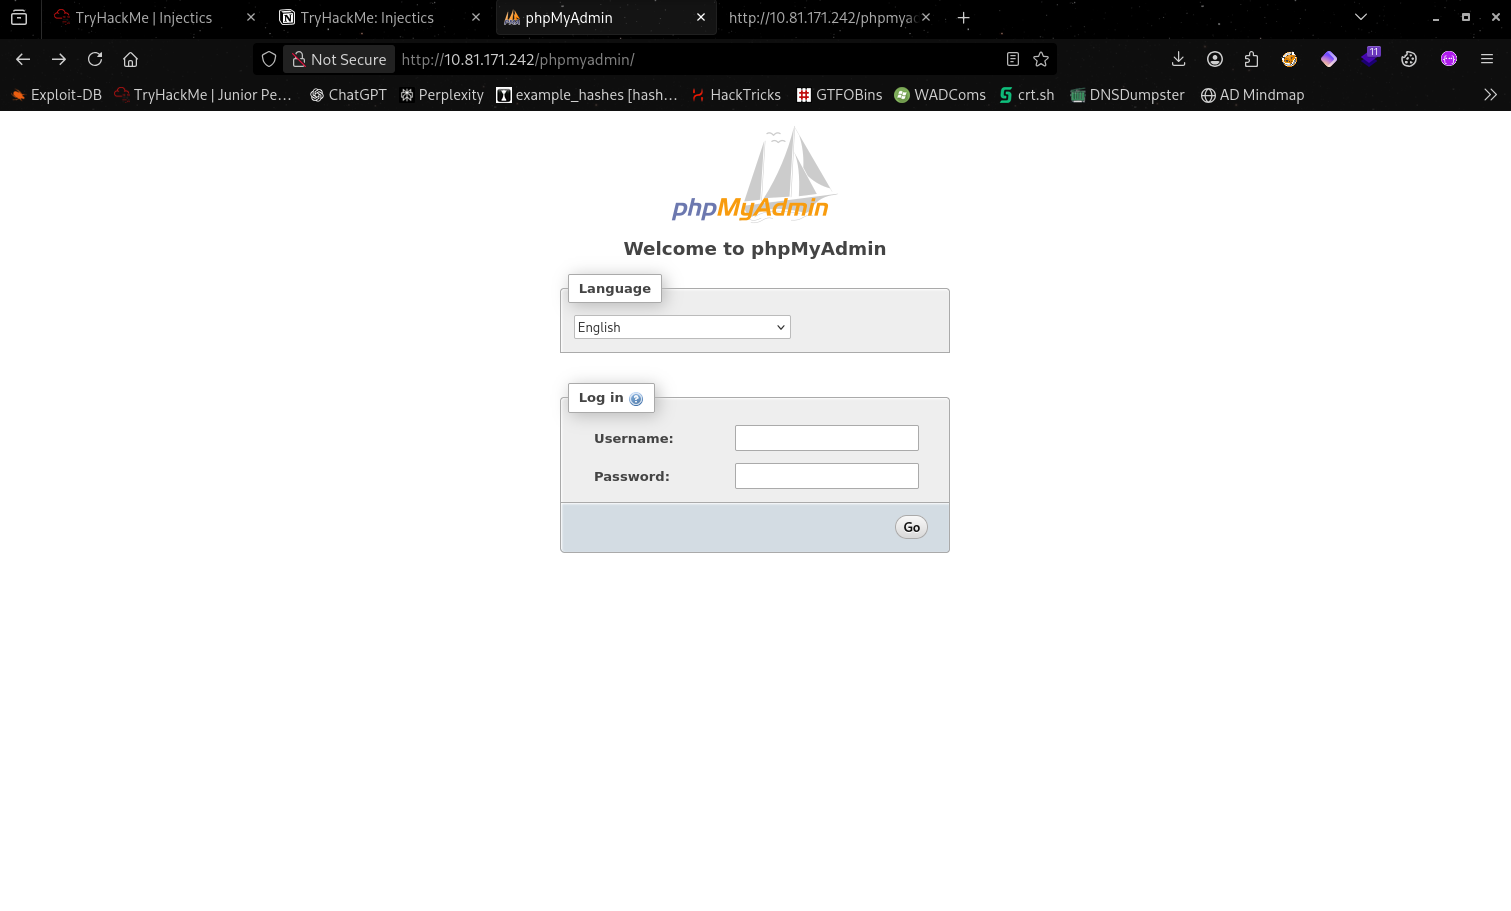Image resolution: width=1511 pixels, height=911 pixels.
Task: Click the phpMyAdmin login help icon
Action: click(636, 399)
